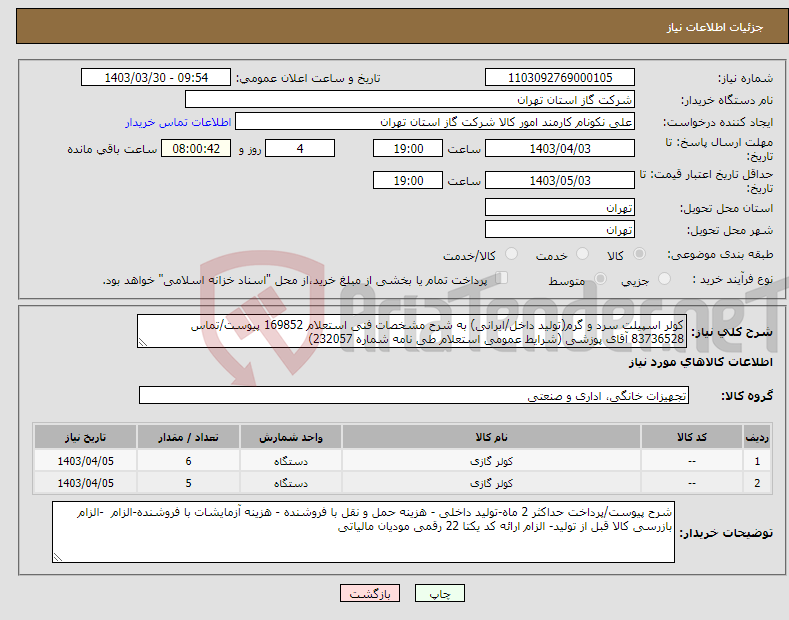
Task: Select the متوسط purchase type radio
Action: (x=600, y=278)
